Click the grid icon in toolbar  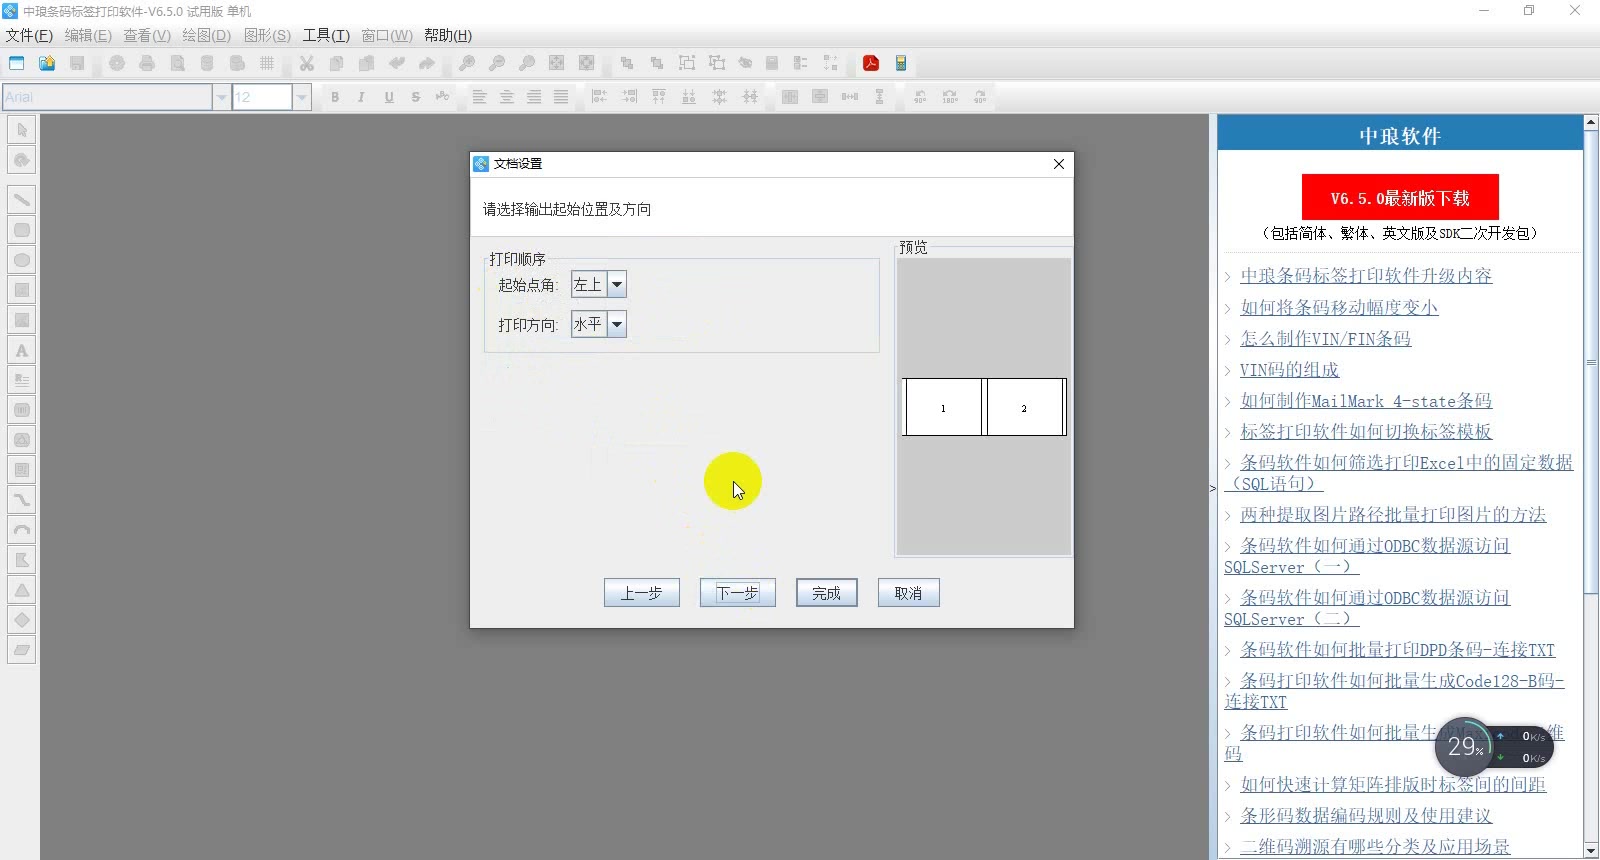click(267, 63)
